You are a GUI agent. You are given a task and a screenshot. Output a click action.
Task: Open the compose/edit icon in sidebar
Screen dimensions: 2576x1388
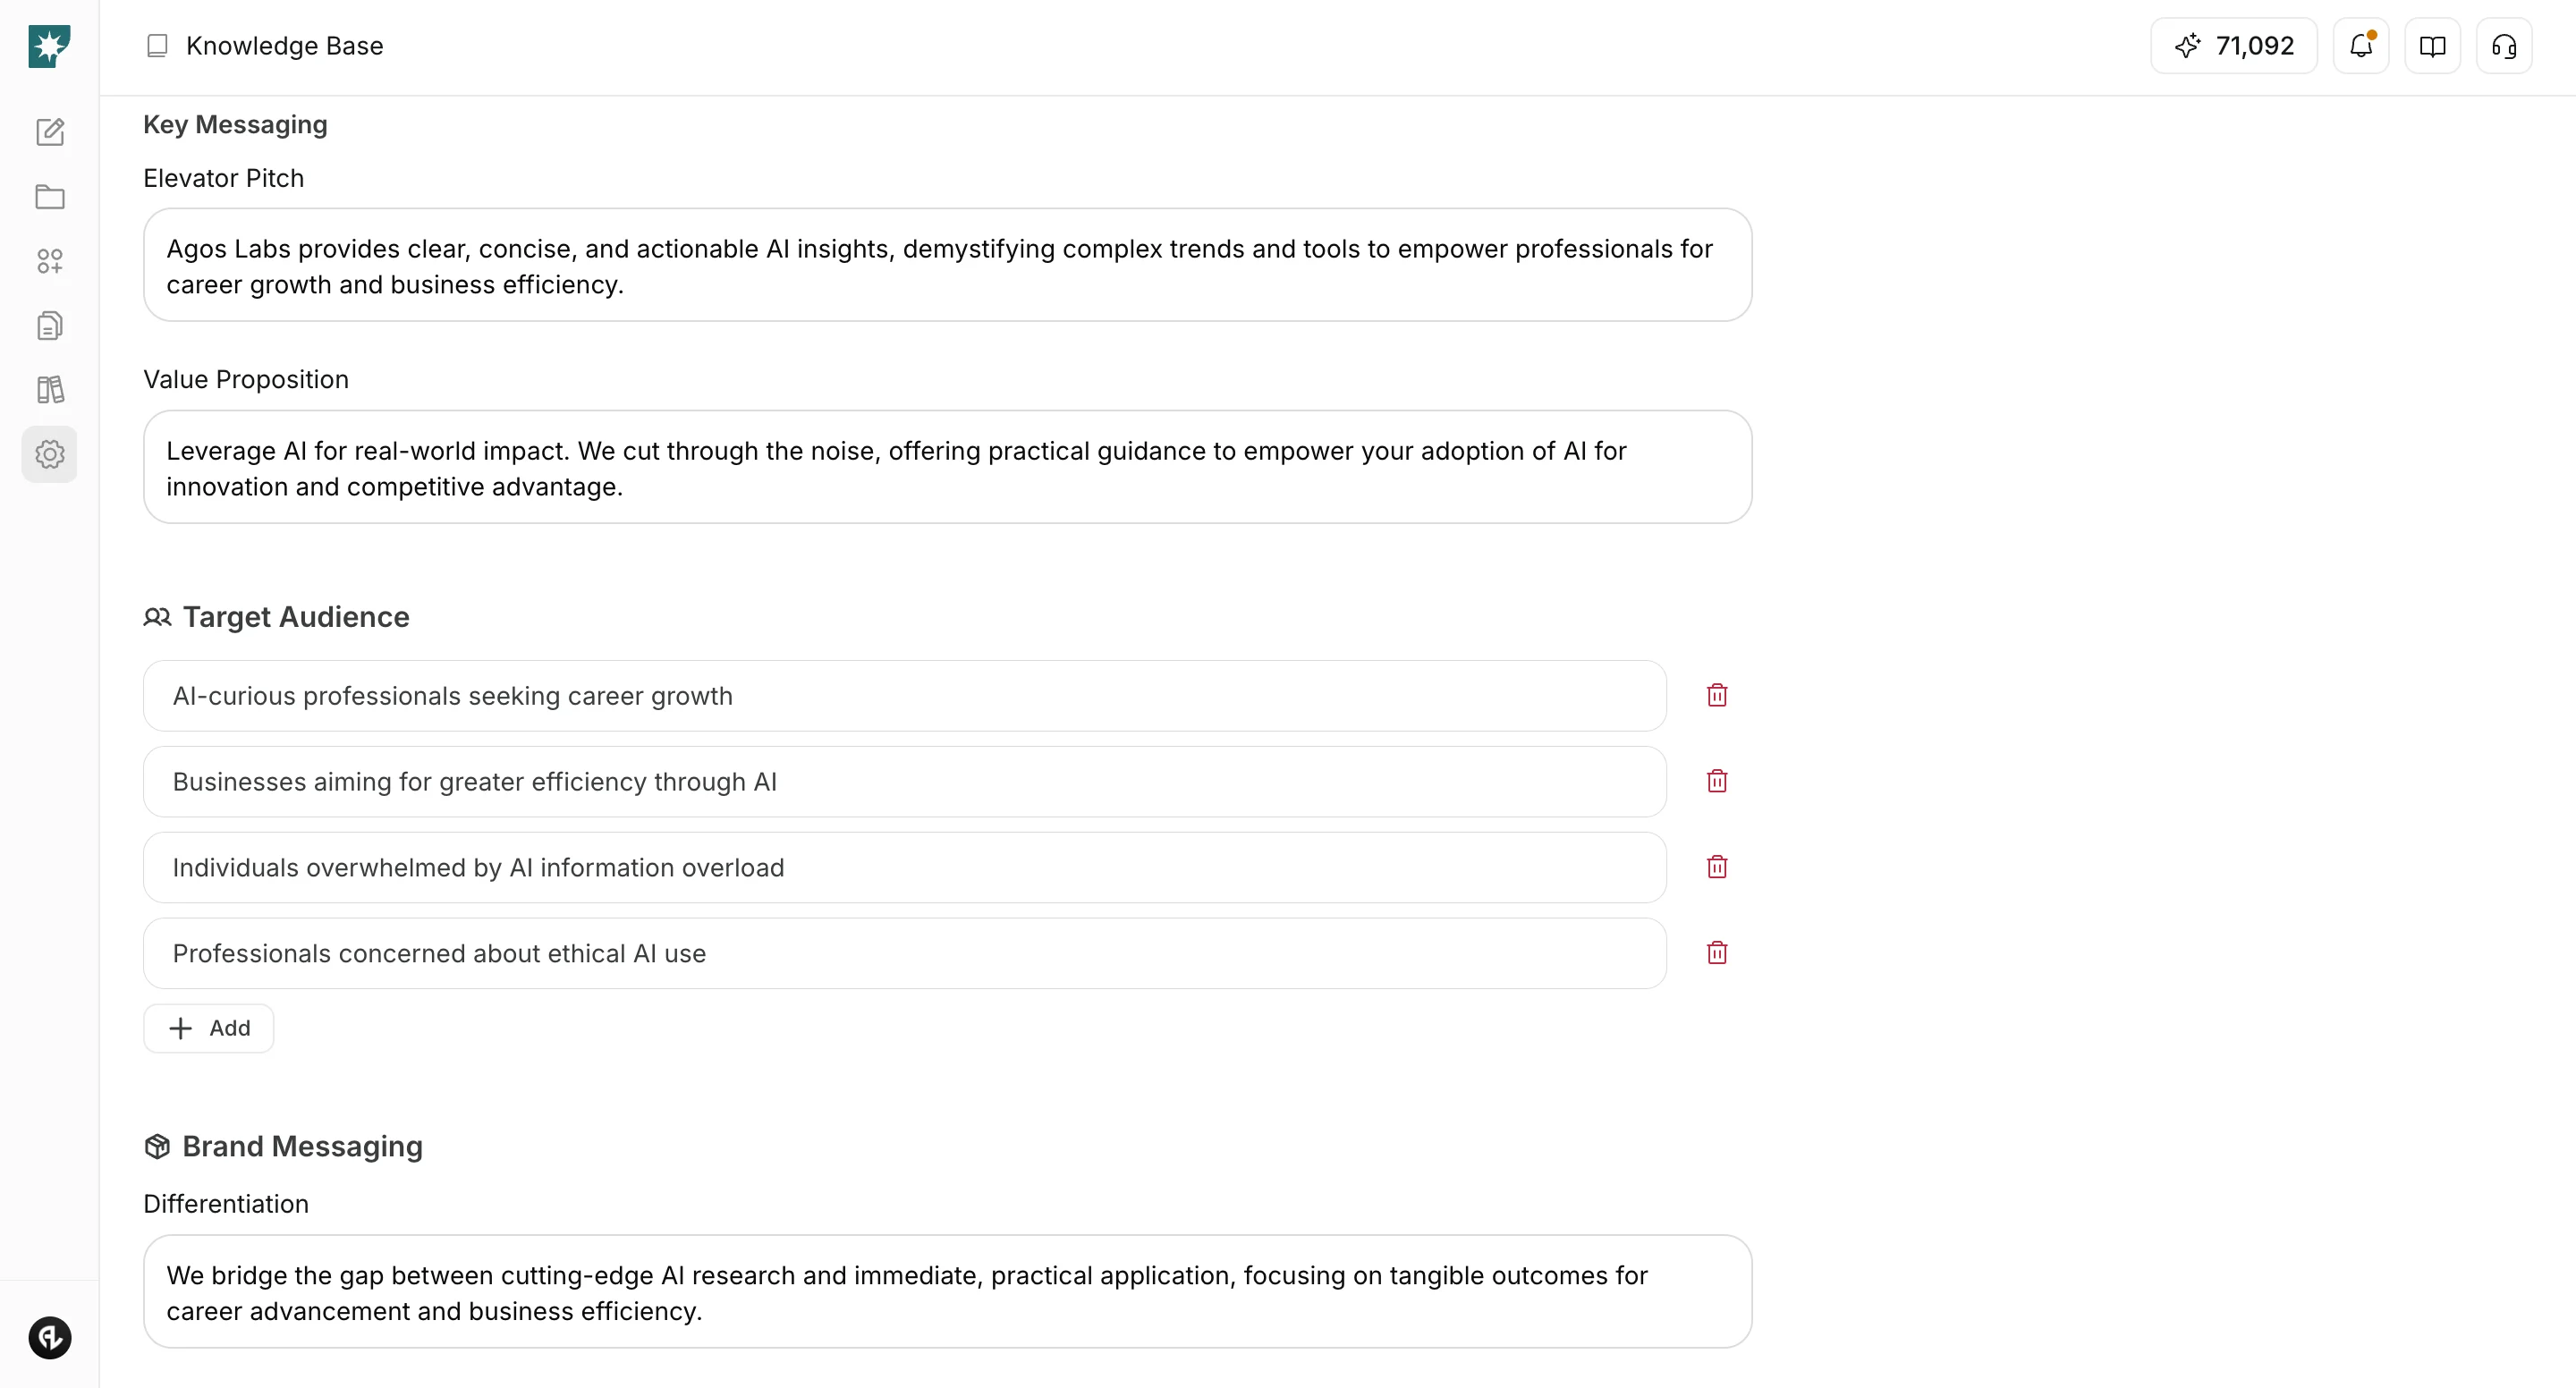(x=49, y=132)
